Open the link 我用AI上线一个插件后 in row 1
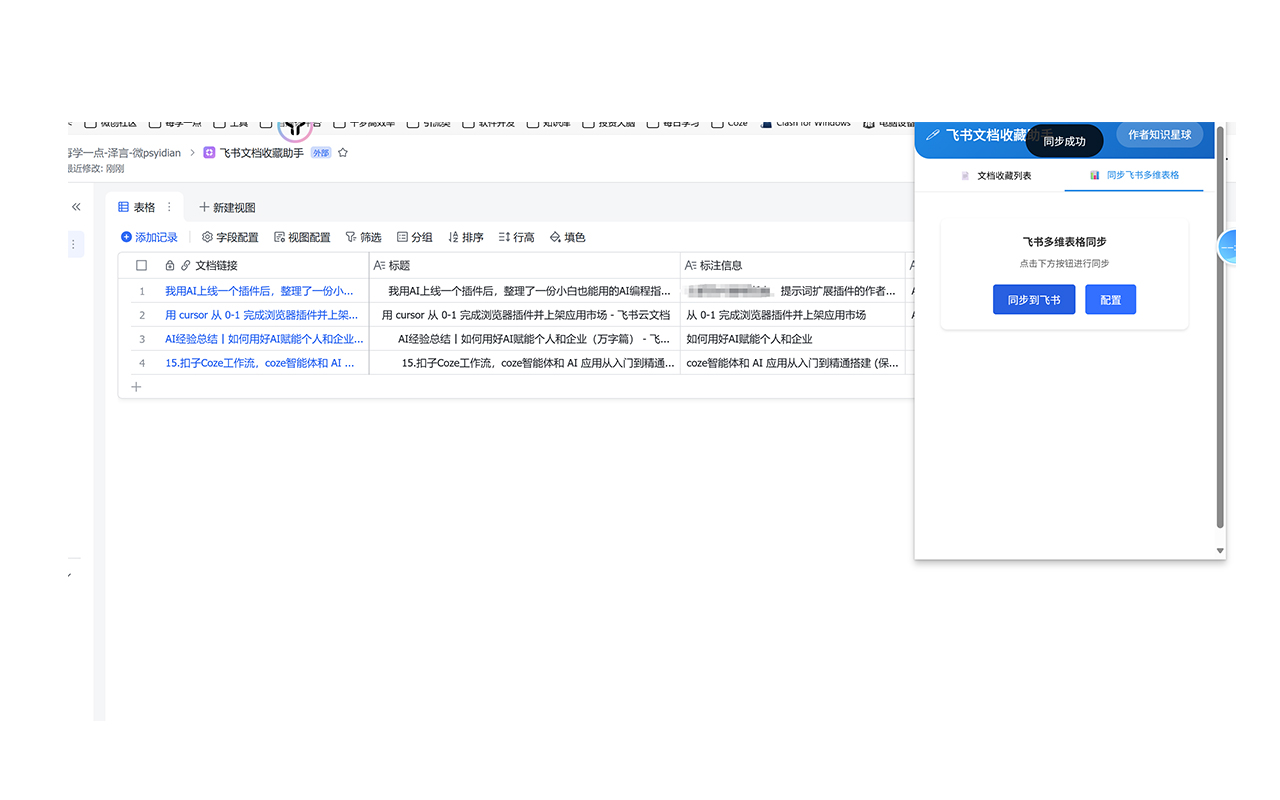This screenshot has height=800, width=1280. (x=259, y=291)
